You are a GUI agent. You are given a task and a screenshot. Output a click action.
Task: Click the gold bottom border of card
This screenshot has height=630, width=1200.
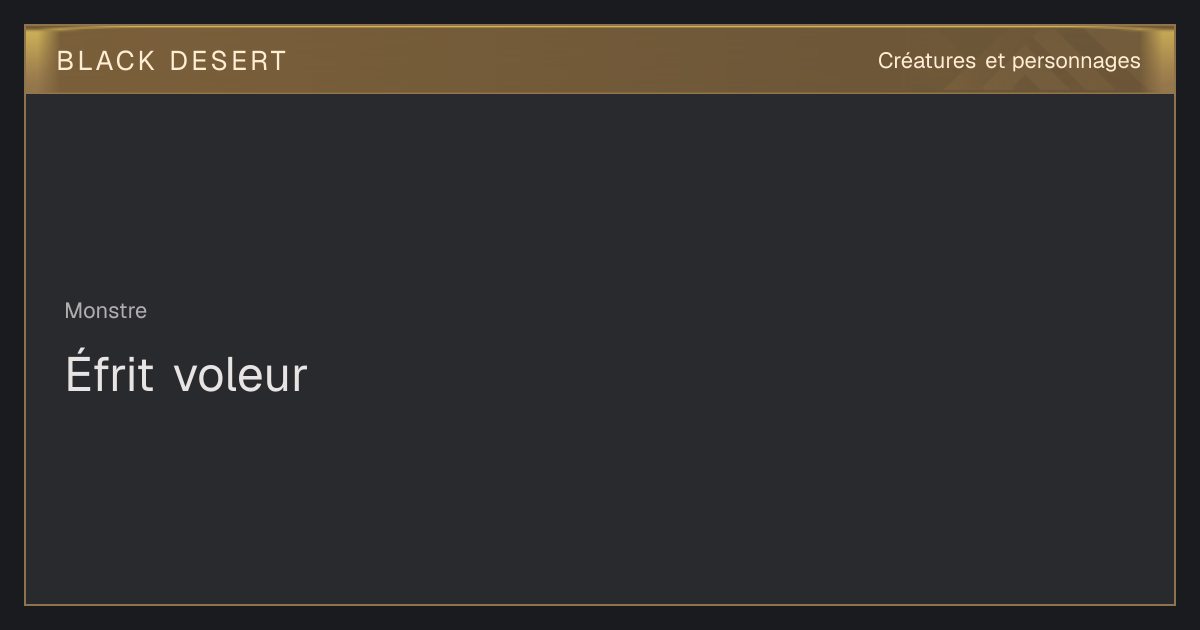pos(600,605)
